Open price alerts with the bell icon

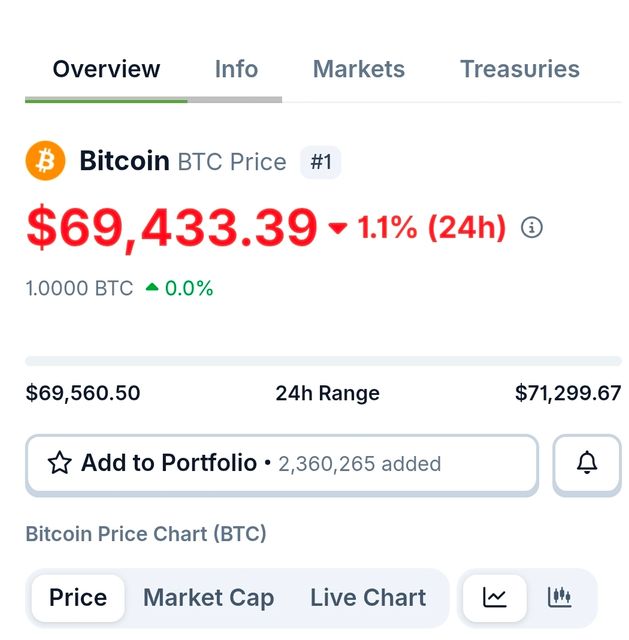587,463
